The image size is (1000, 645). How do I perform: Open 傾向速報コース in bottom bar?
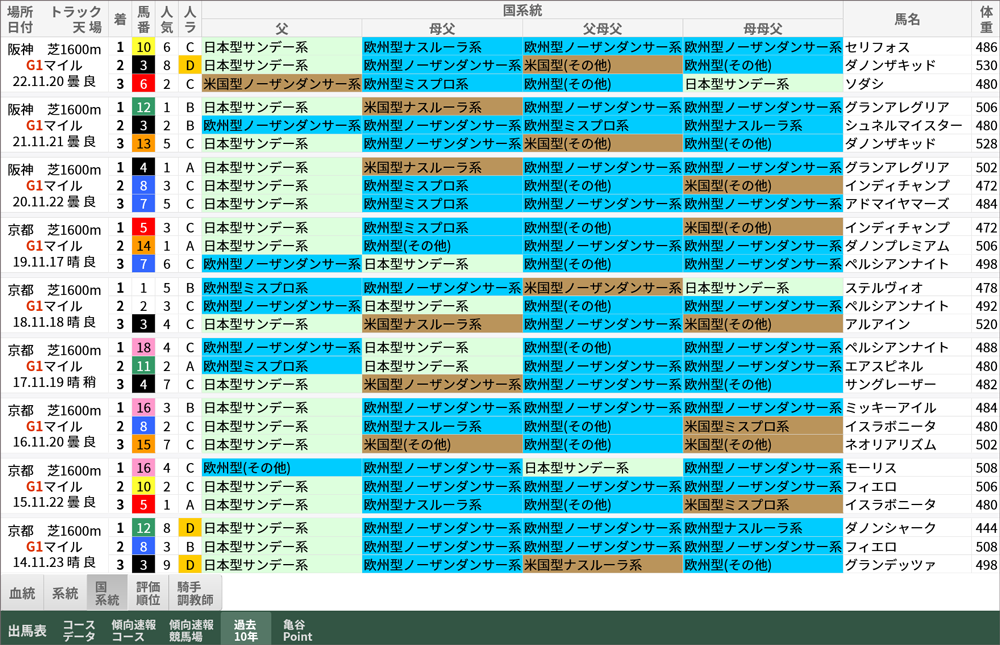coord(133,630)
